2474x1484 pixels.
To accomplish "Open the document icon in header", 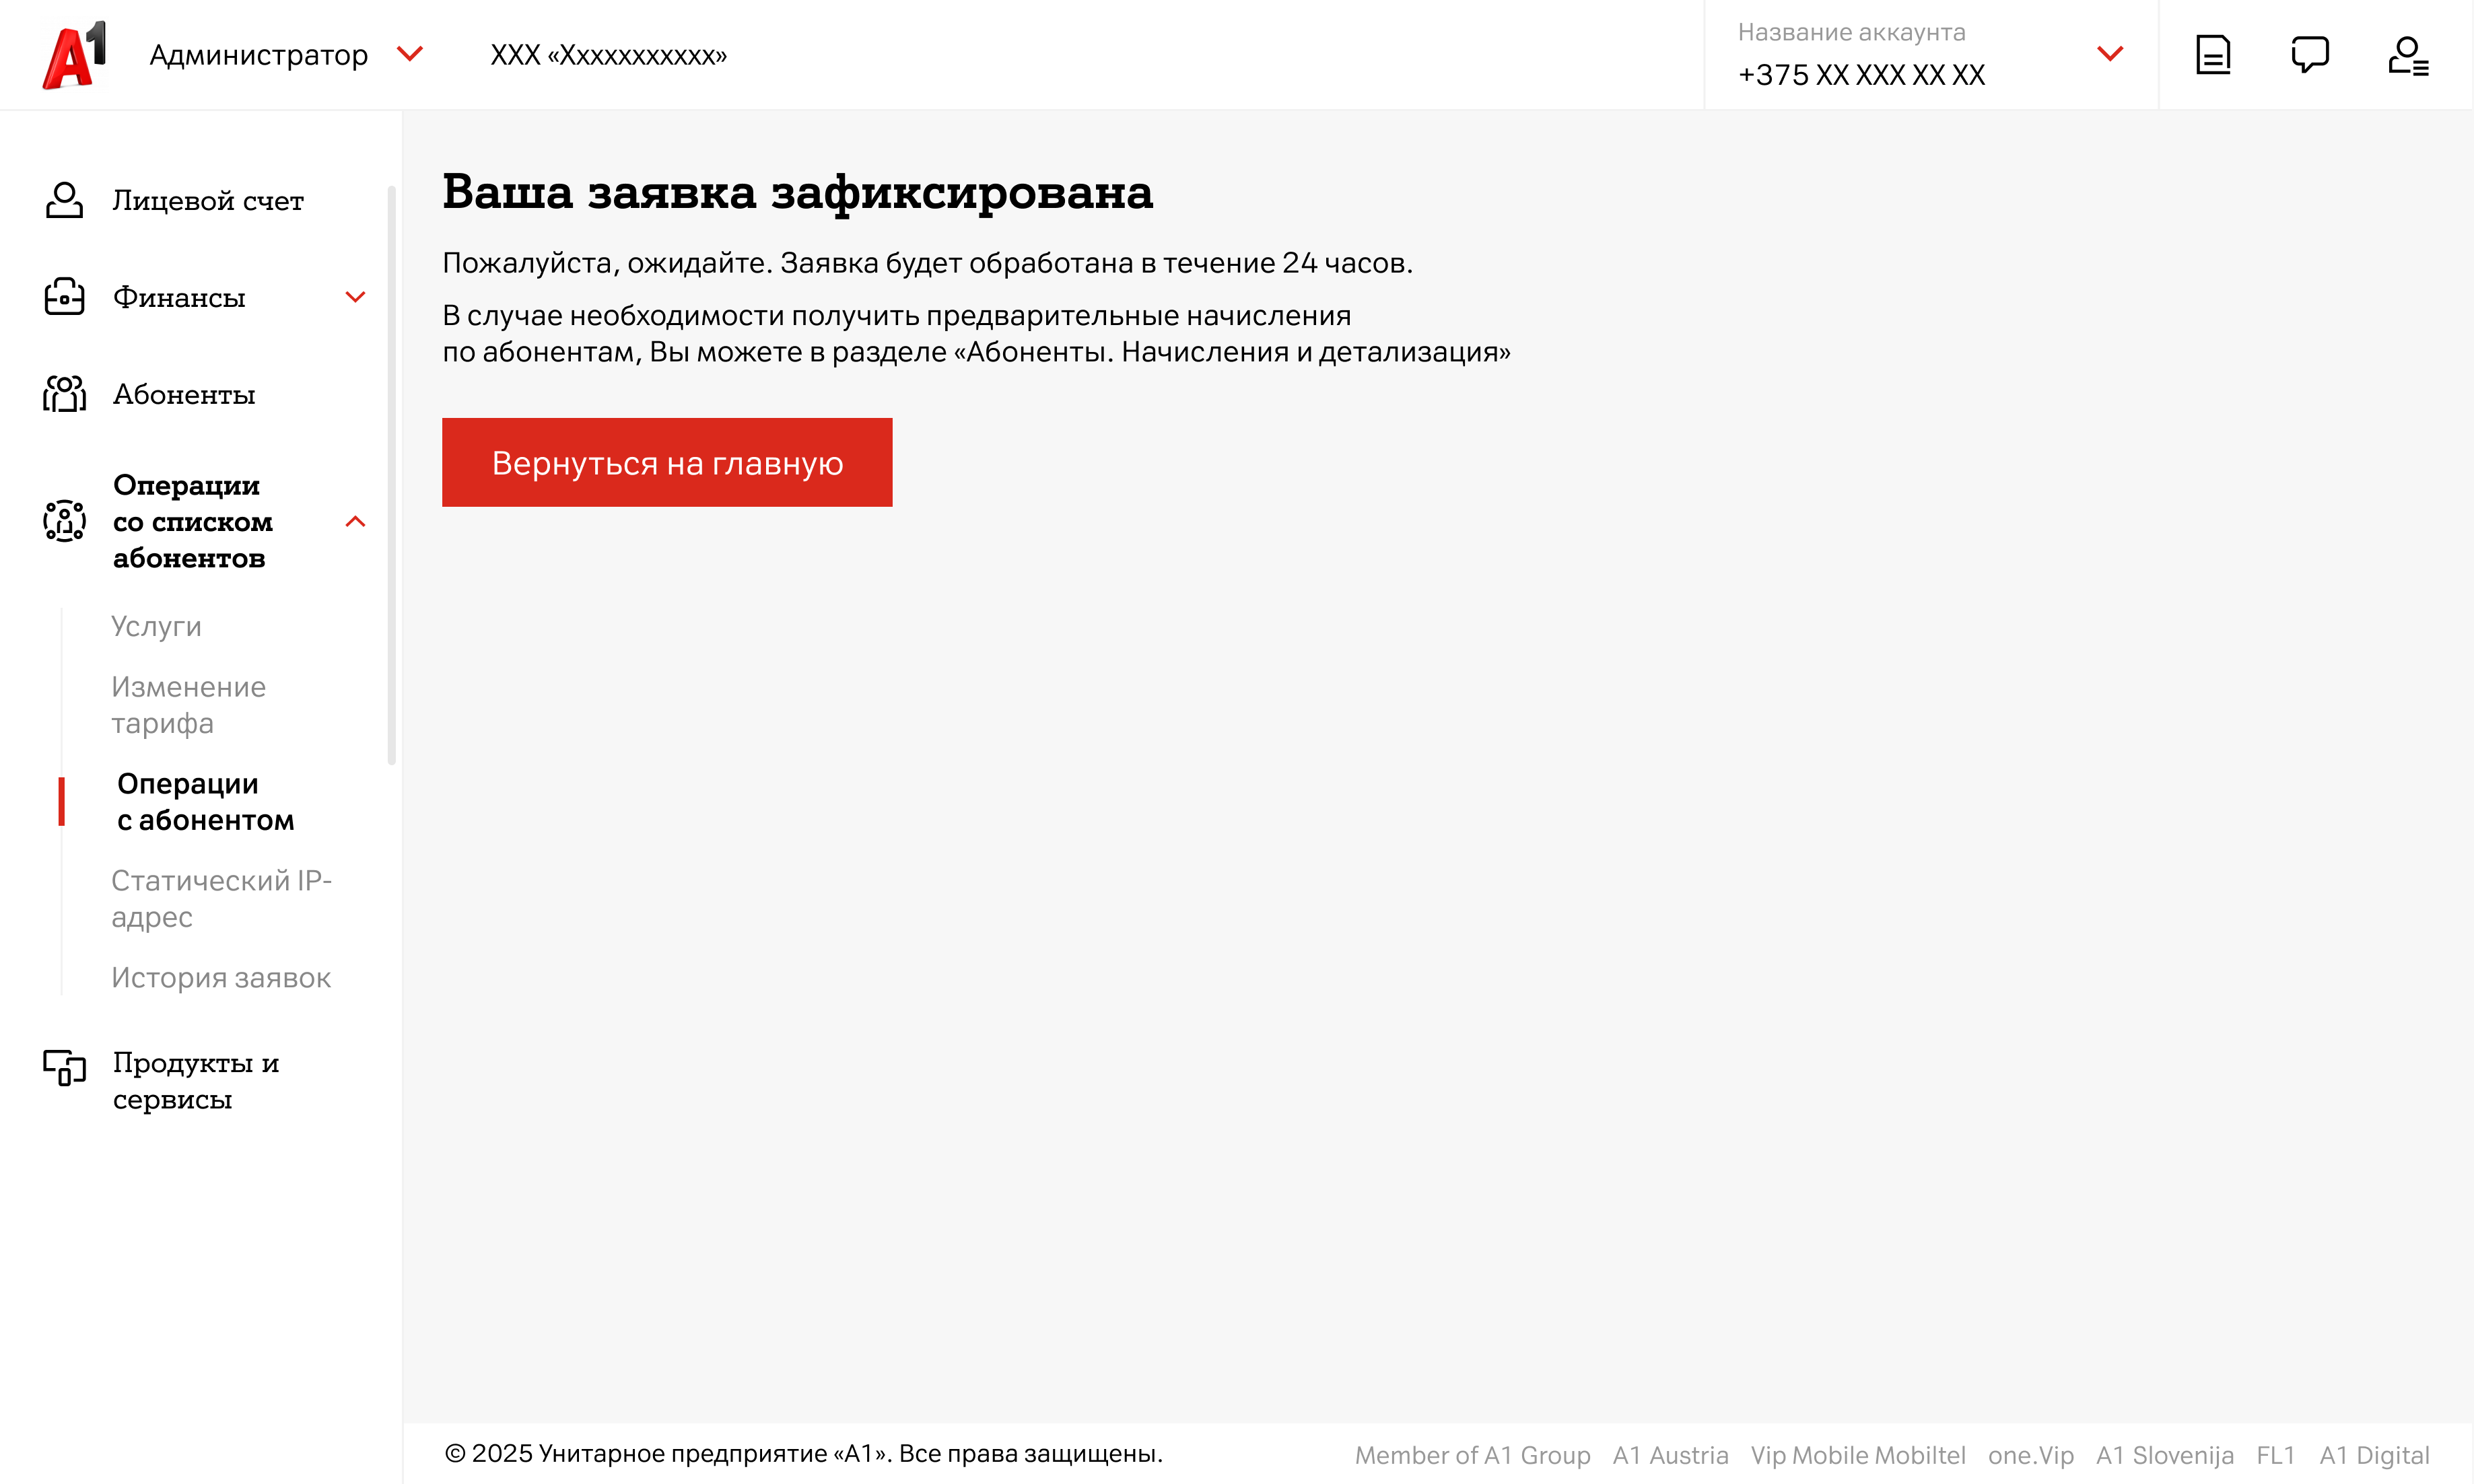I will point(2212,55).
